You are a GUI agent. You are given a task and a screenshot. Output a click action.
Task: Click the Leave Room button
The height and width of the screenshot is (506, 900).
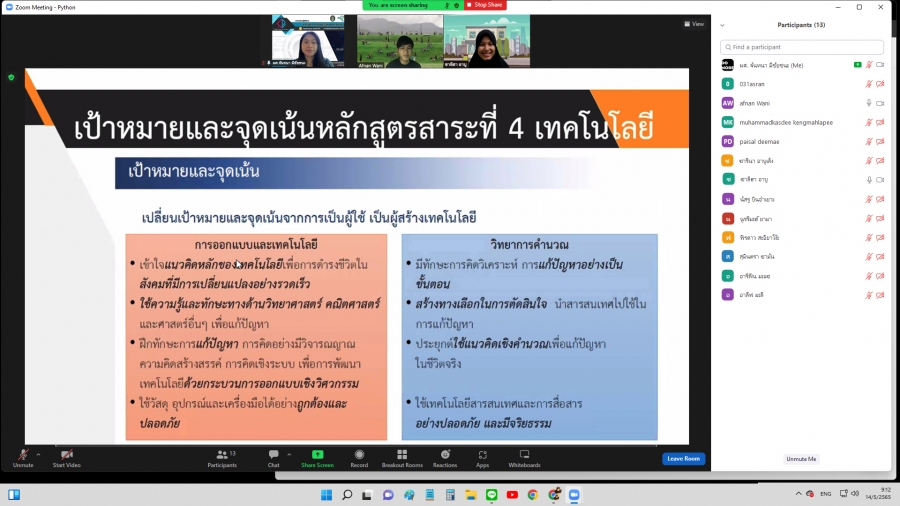tap(683, 459)
